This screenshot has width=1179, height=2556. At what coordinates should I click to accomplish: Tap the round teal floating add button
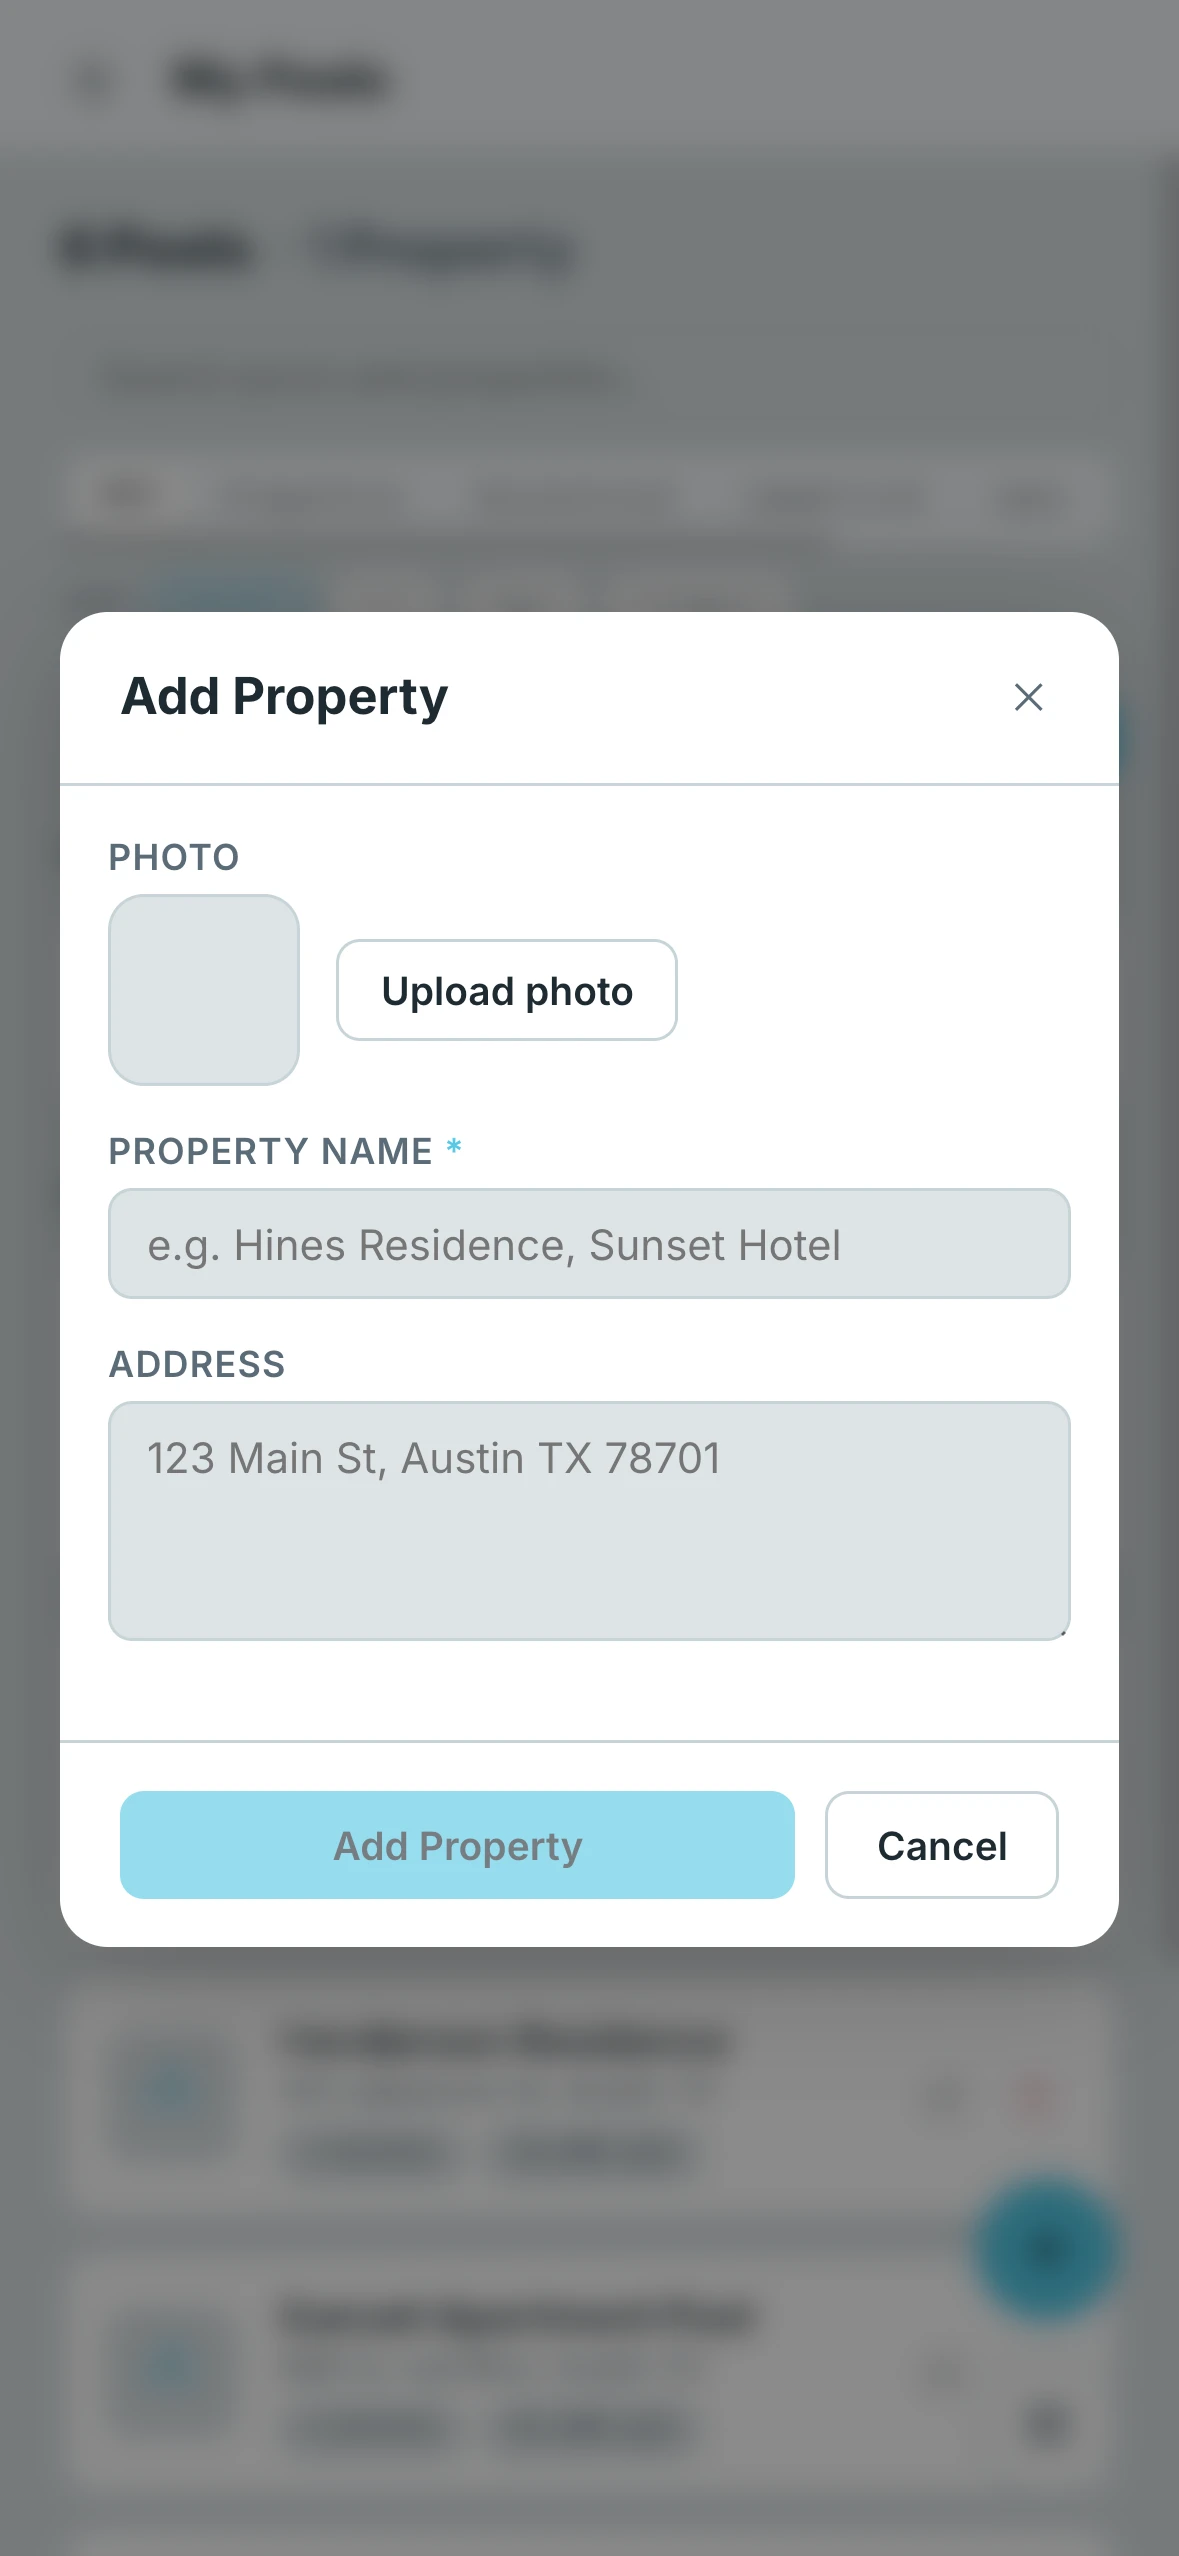(x=1047, y=2250)
